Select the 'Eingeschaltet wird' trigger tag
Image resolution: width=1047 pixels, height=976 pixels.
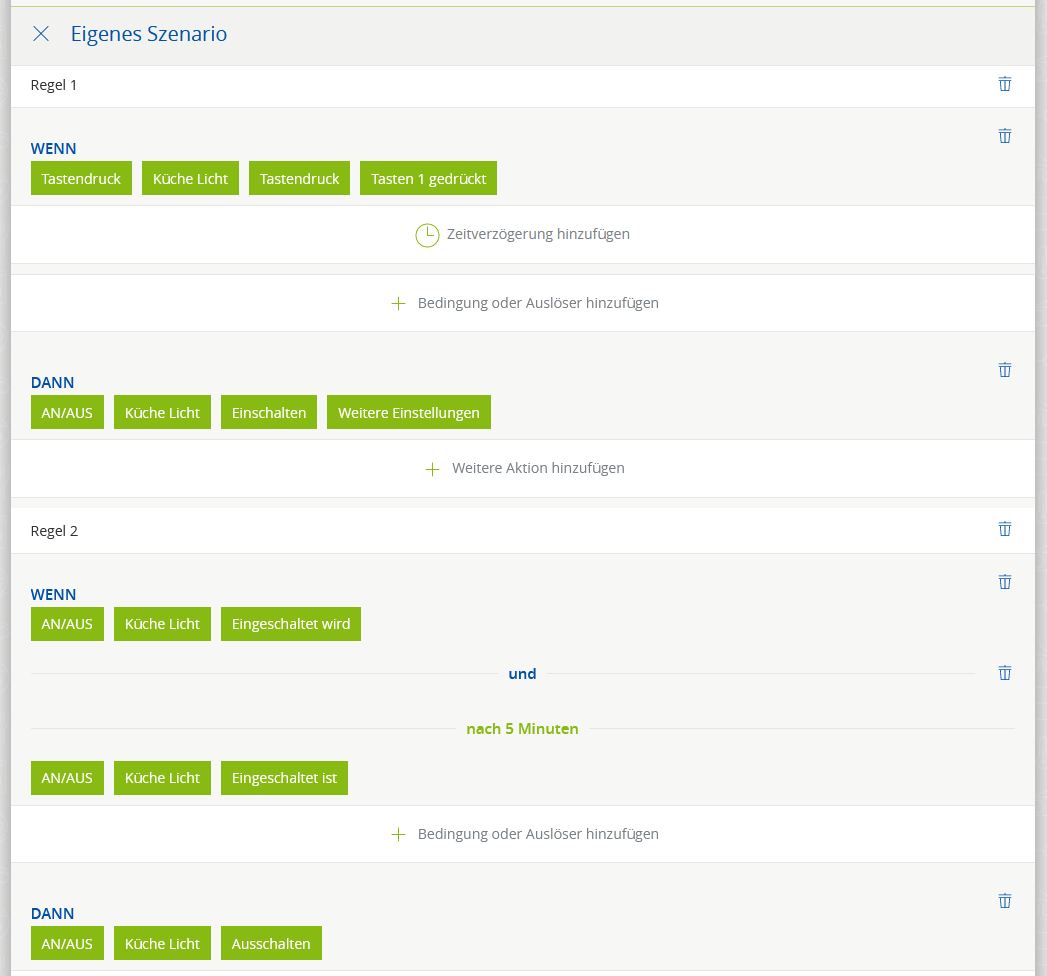pos(290,624)
